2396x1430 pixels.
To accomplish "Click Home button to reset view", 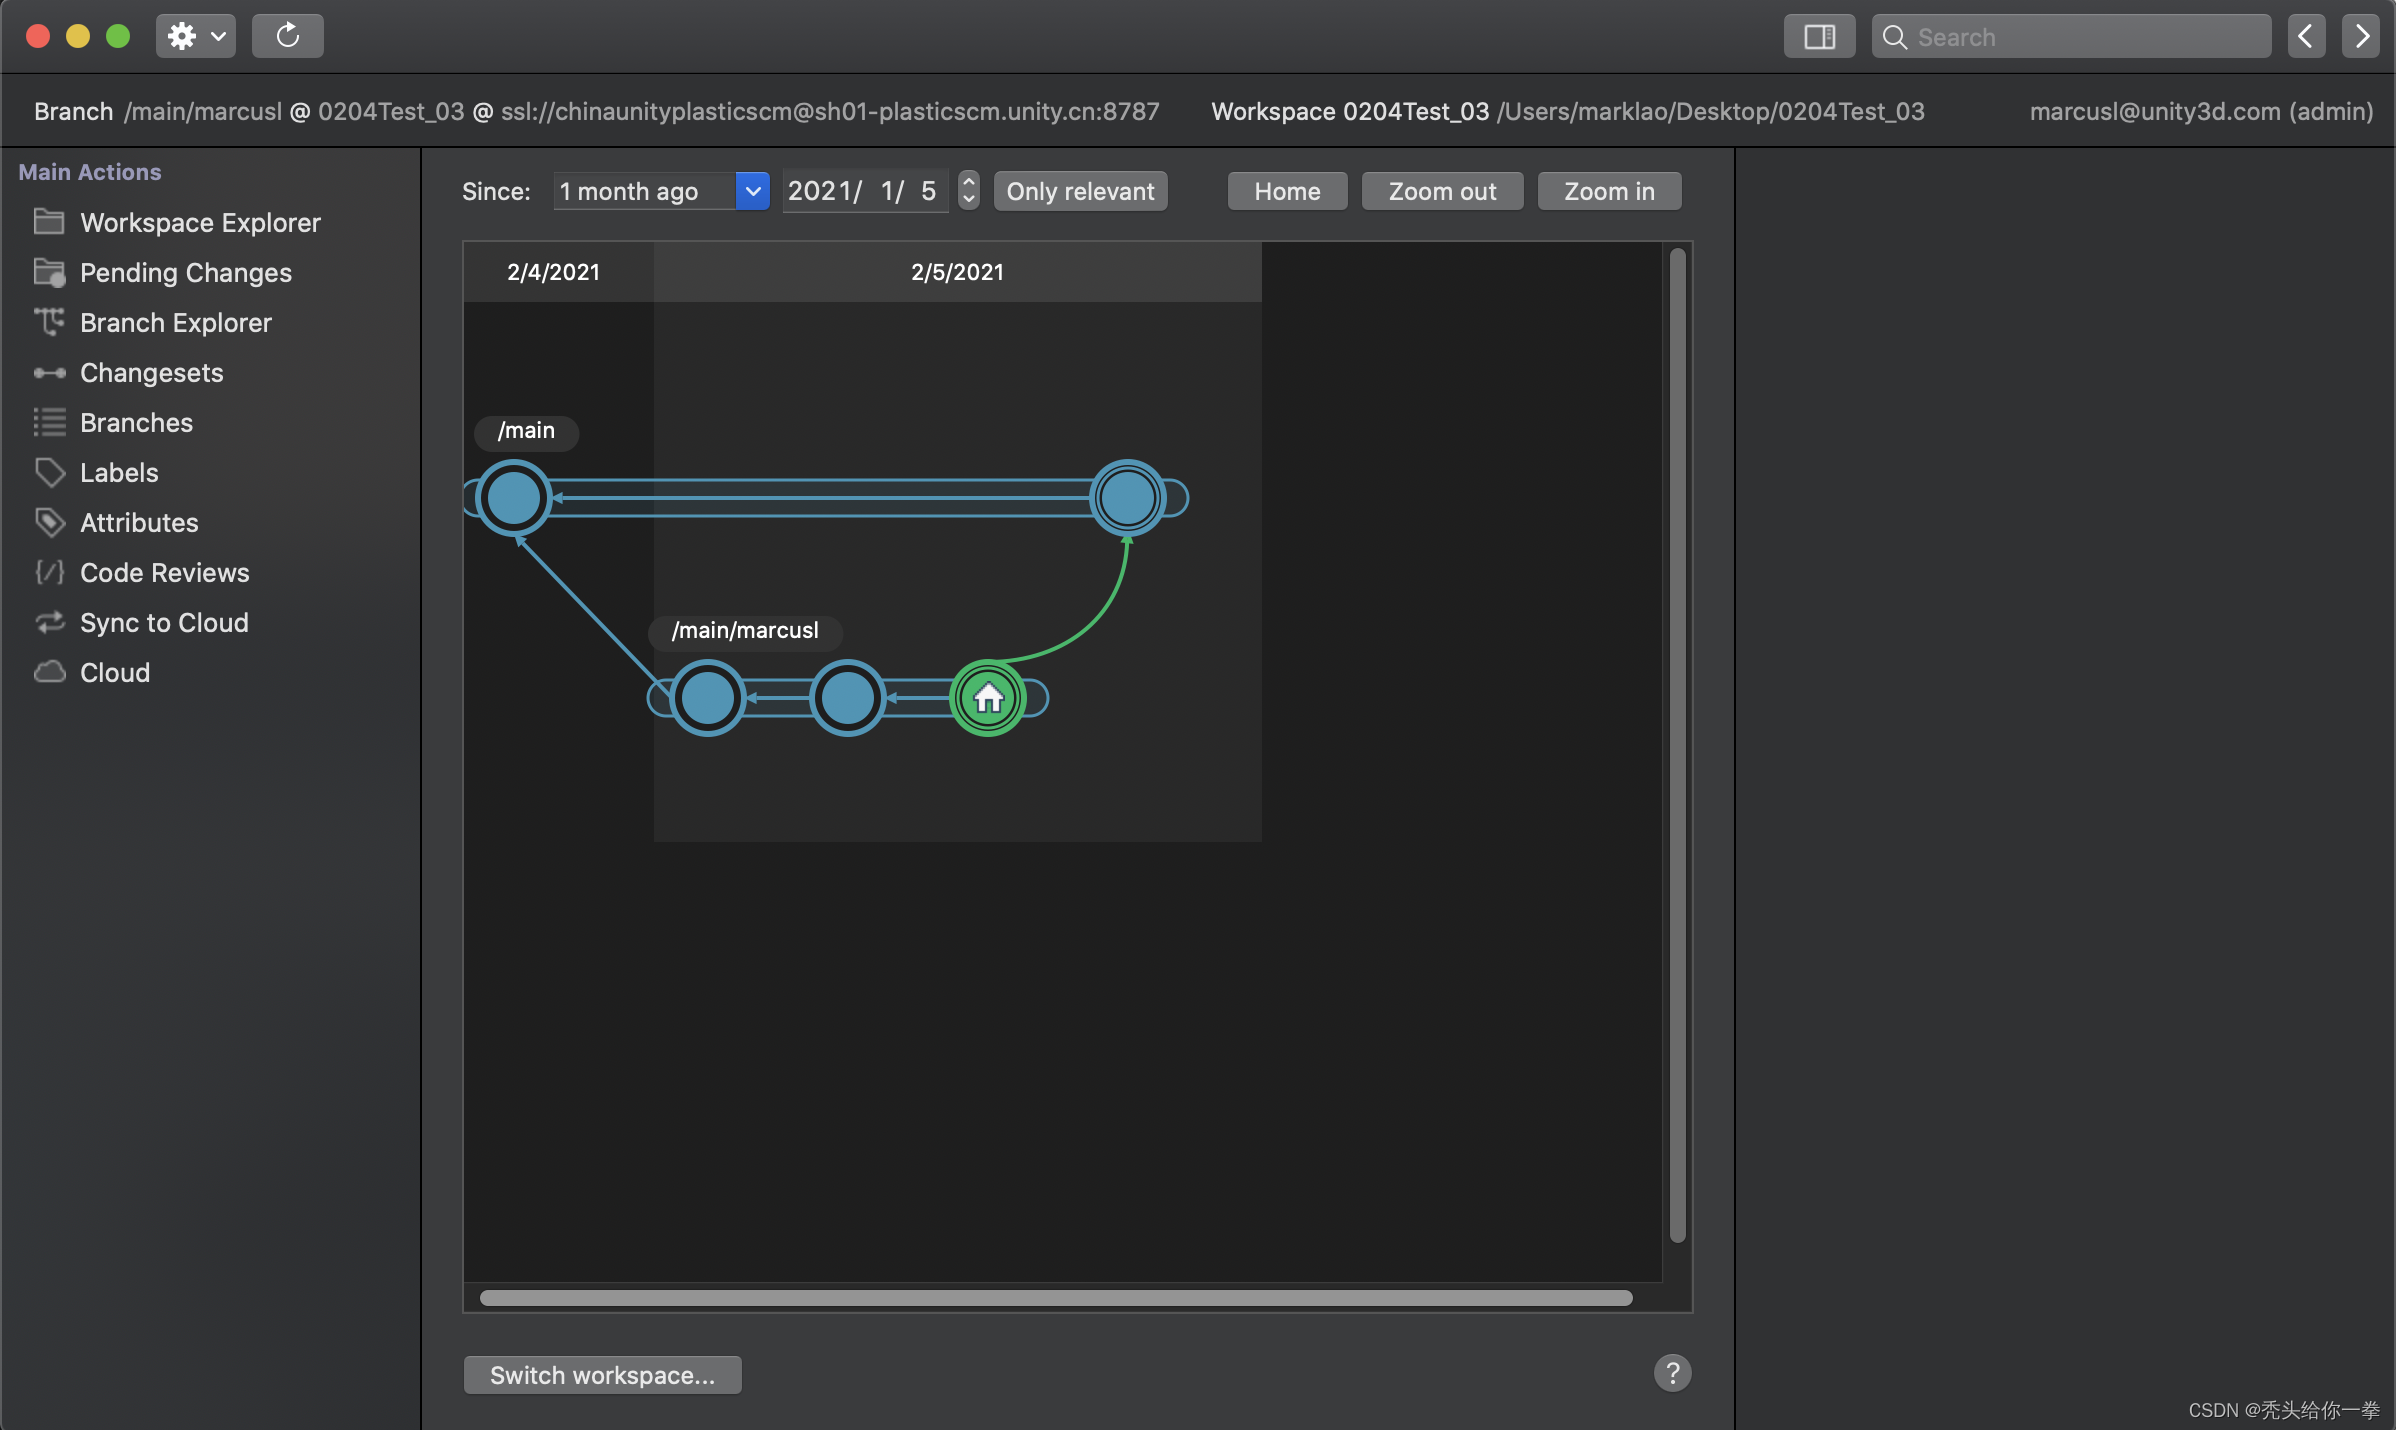I will pyautogui.click(x=1286, y=189).
